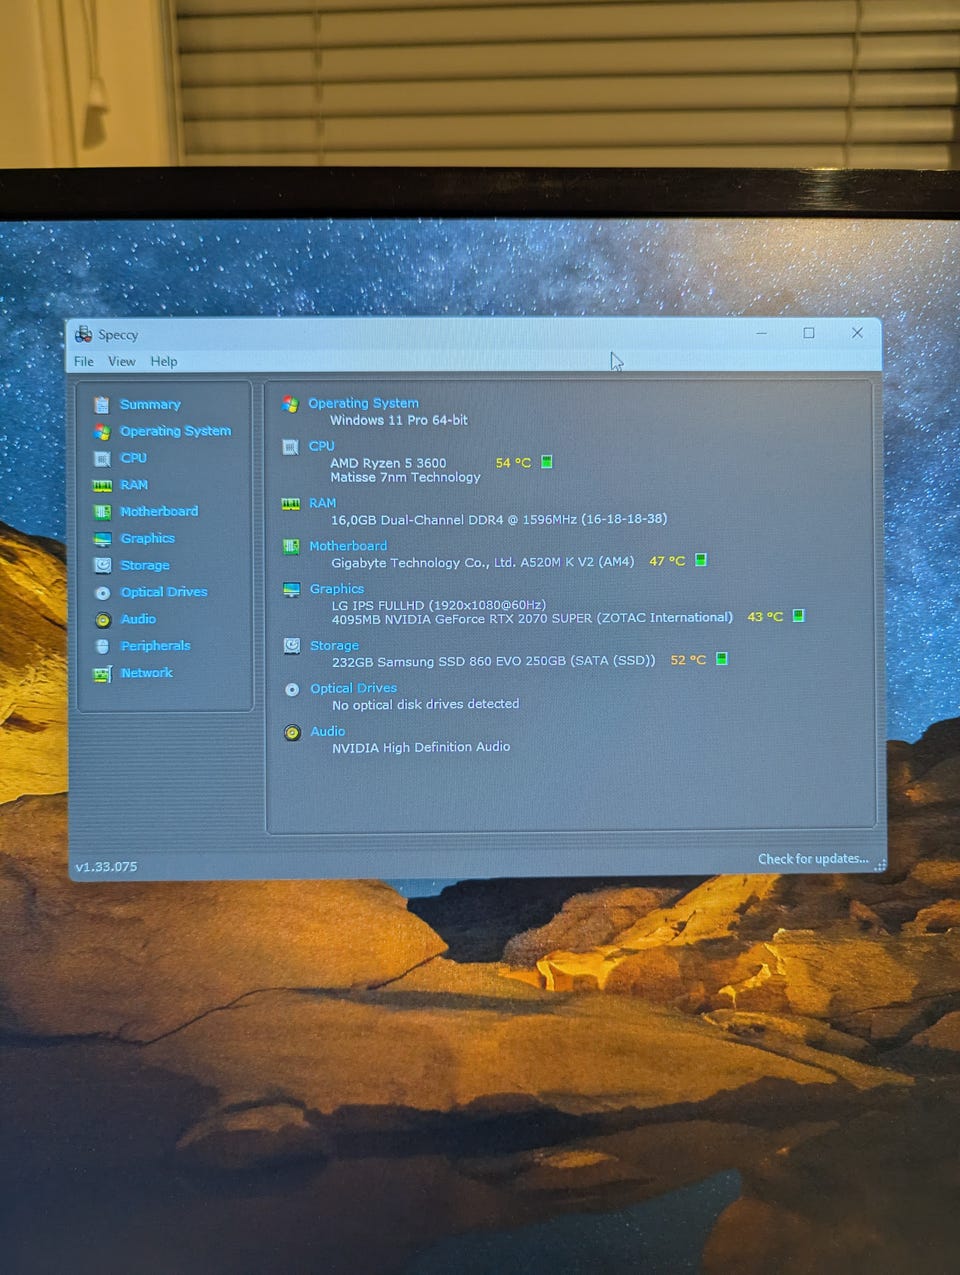
Task: Click the 43 °C graphics temperature value
Action: (765, 617)
